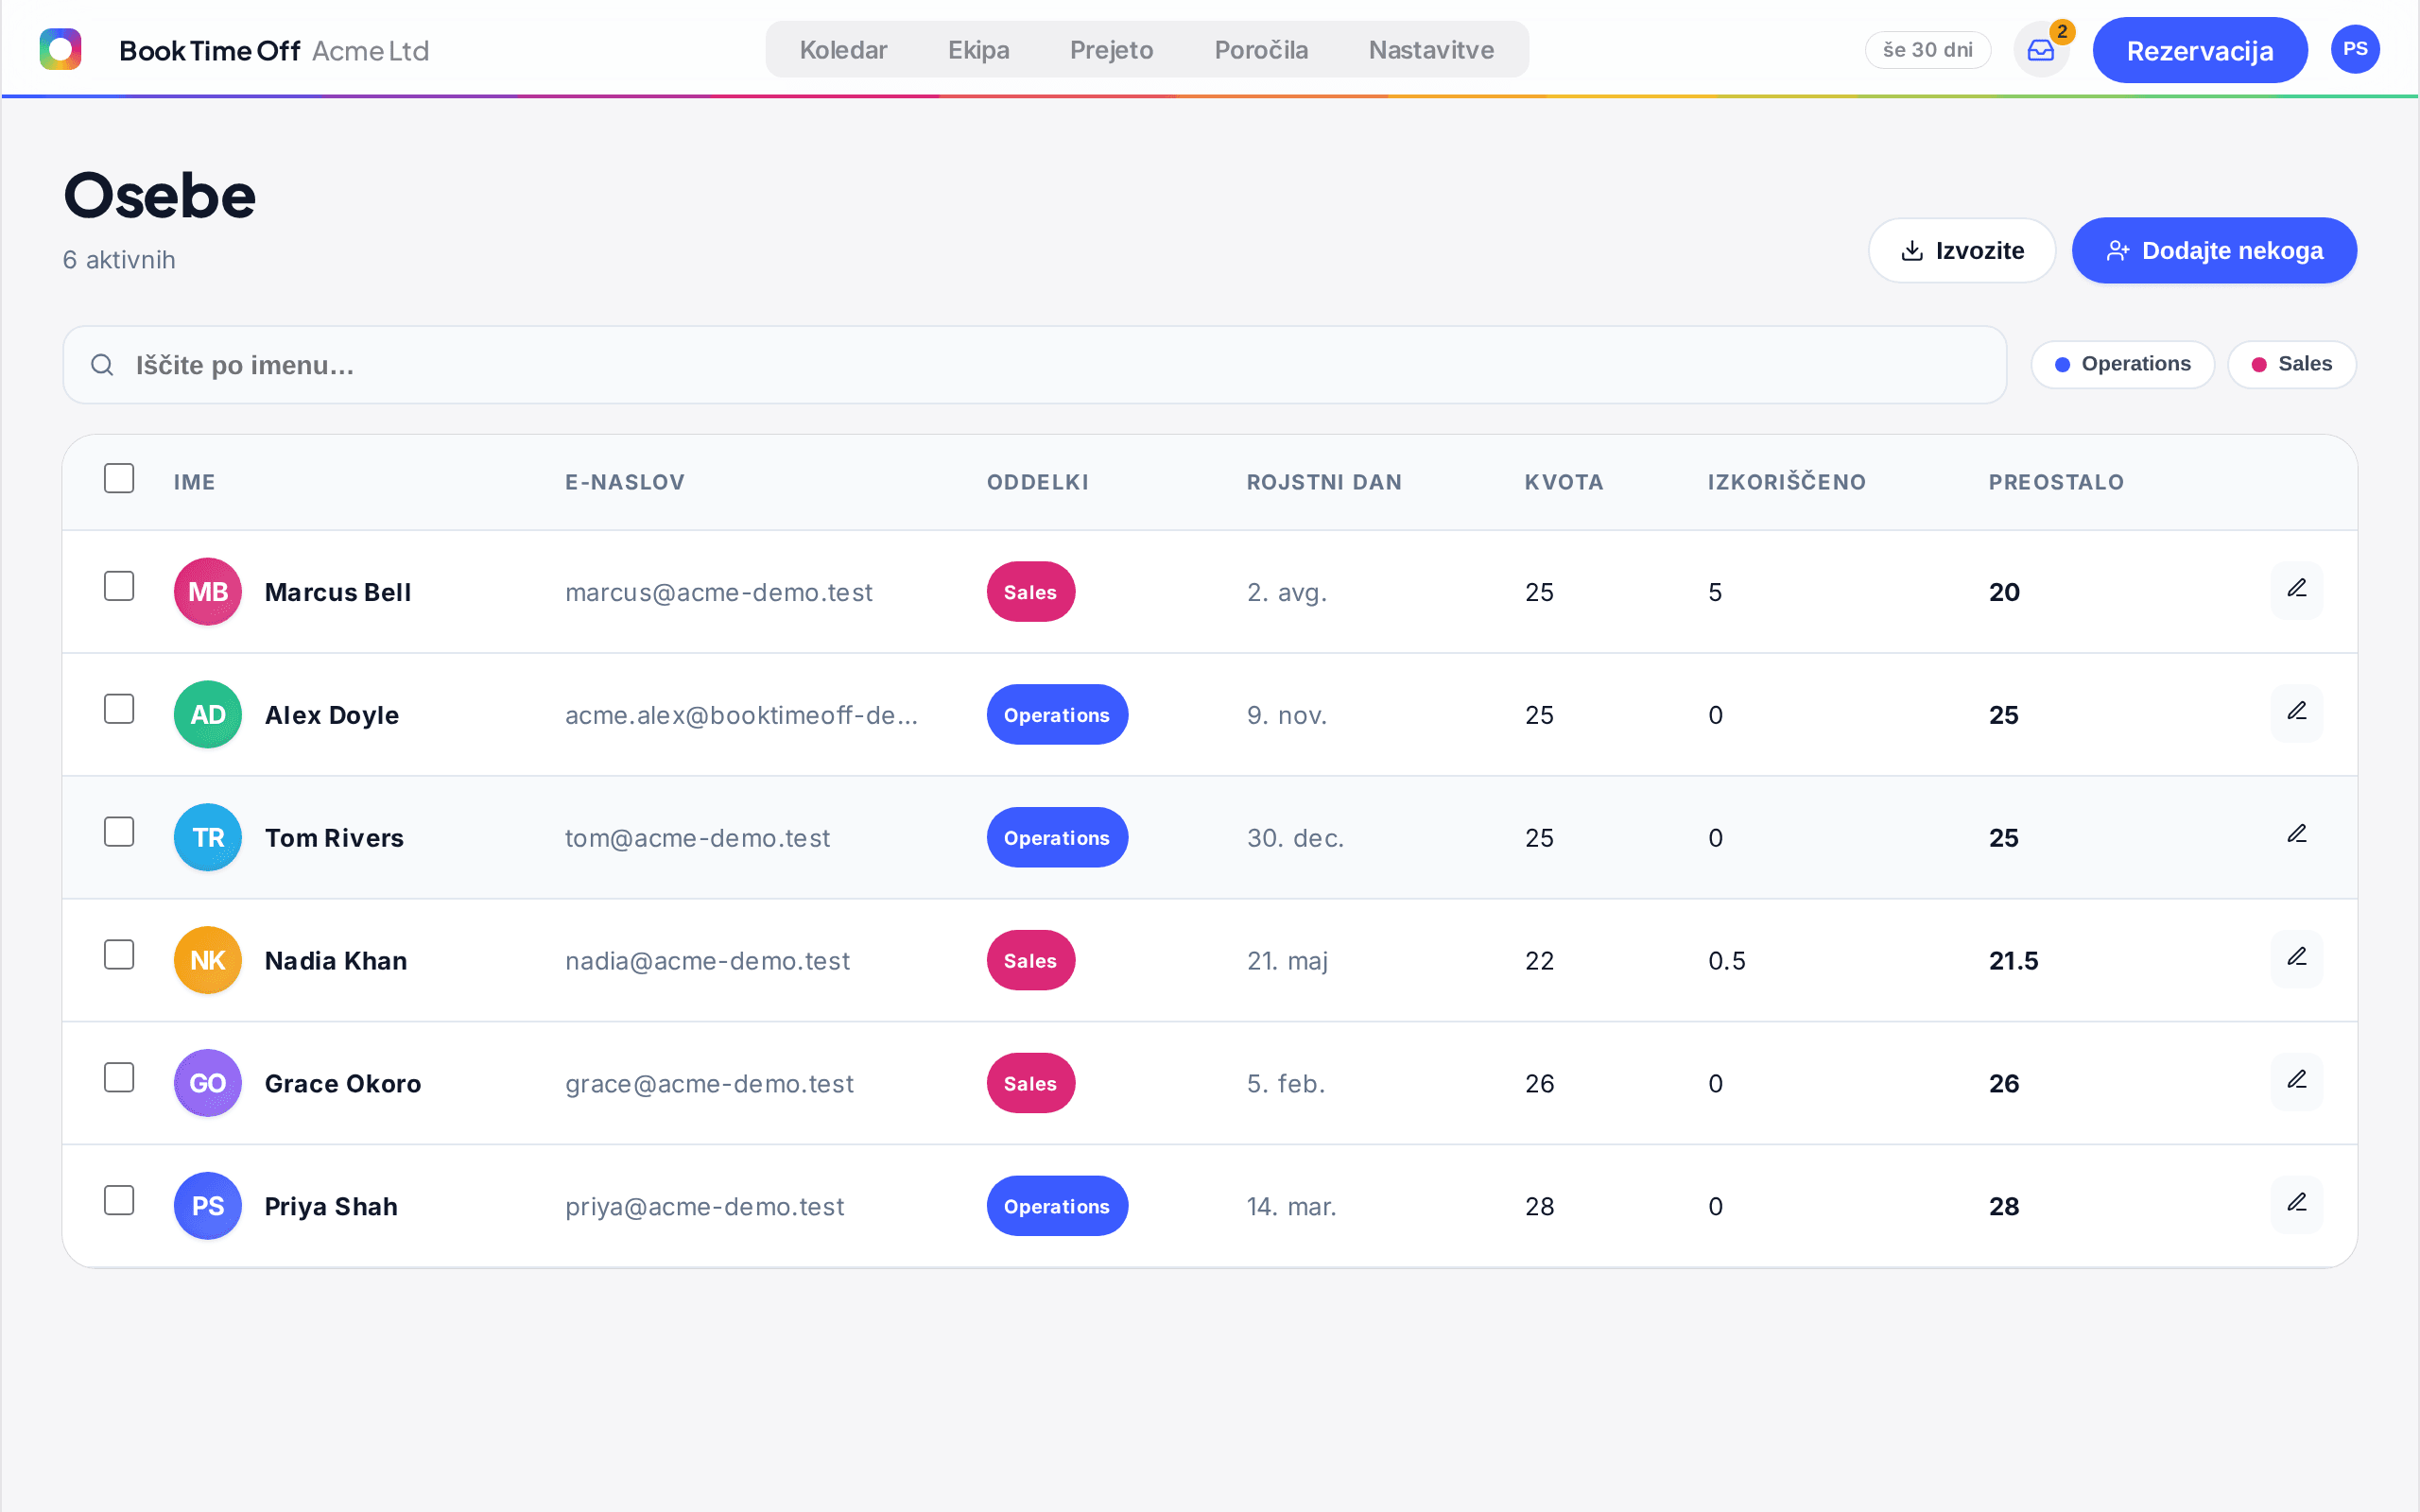Filter by the Sales department chip

(x=2291, y=364)
